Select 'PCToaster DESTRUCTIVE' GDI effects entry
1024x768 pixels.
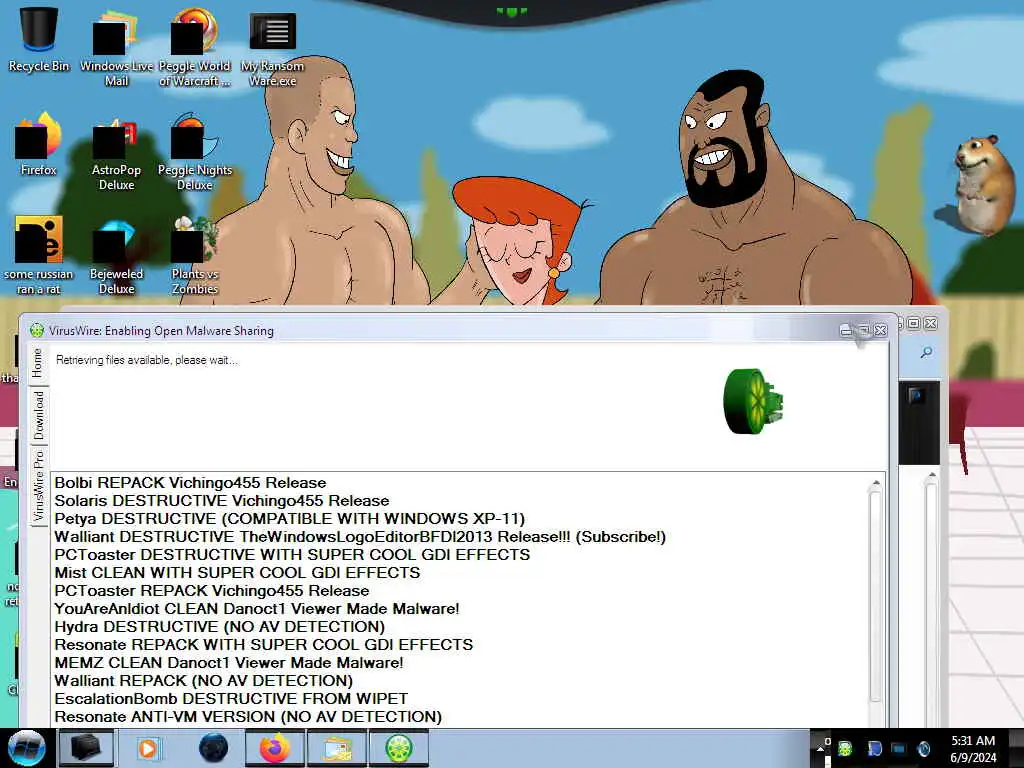coord(292,554)
